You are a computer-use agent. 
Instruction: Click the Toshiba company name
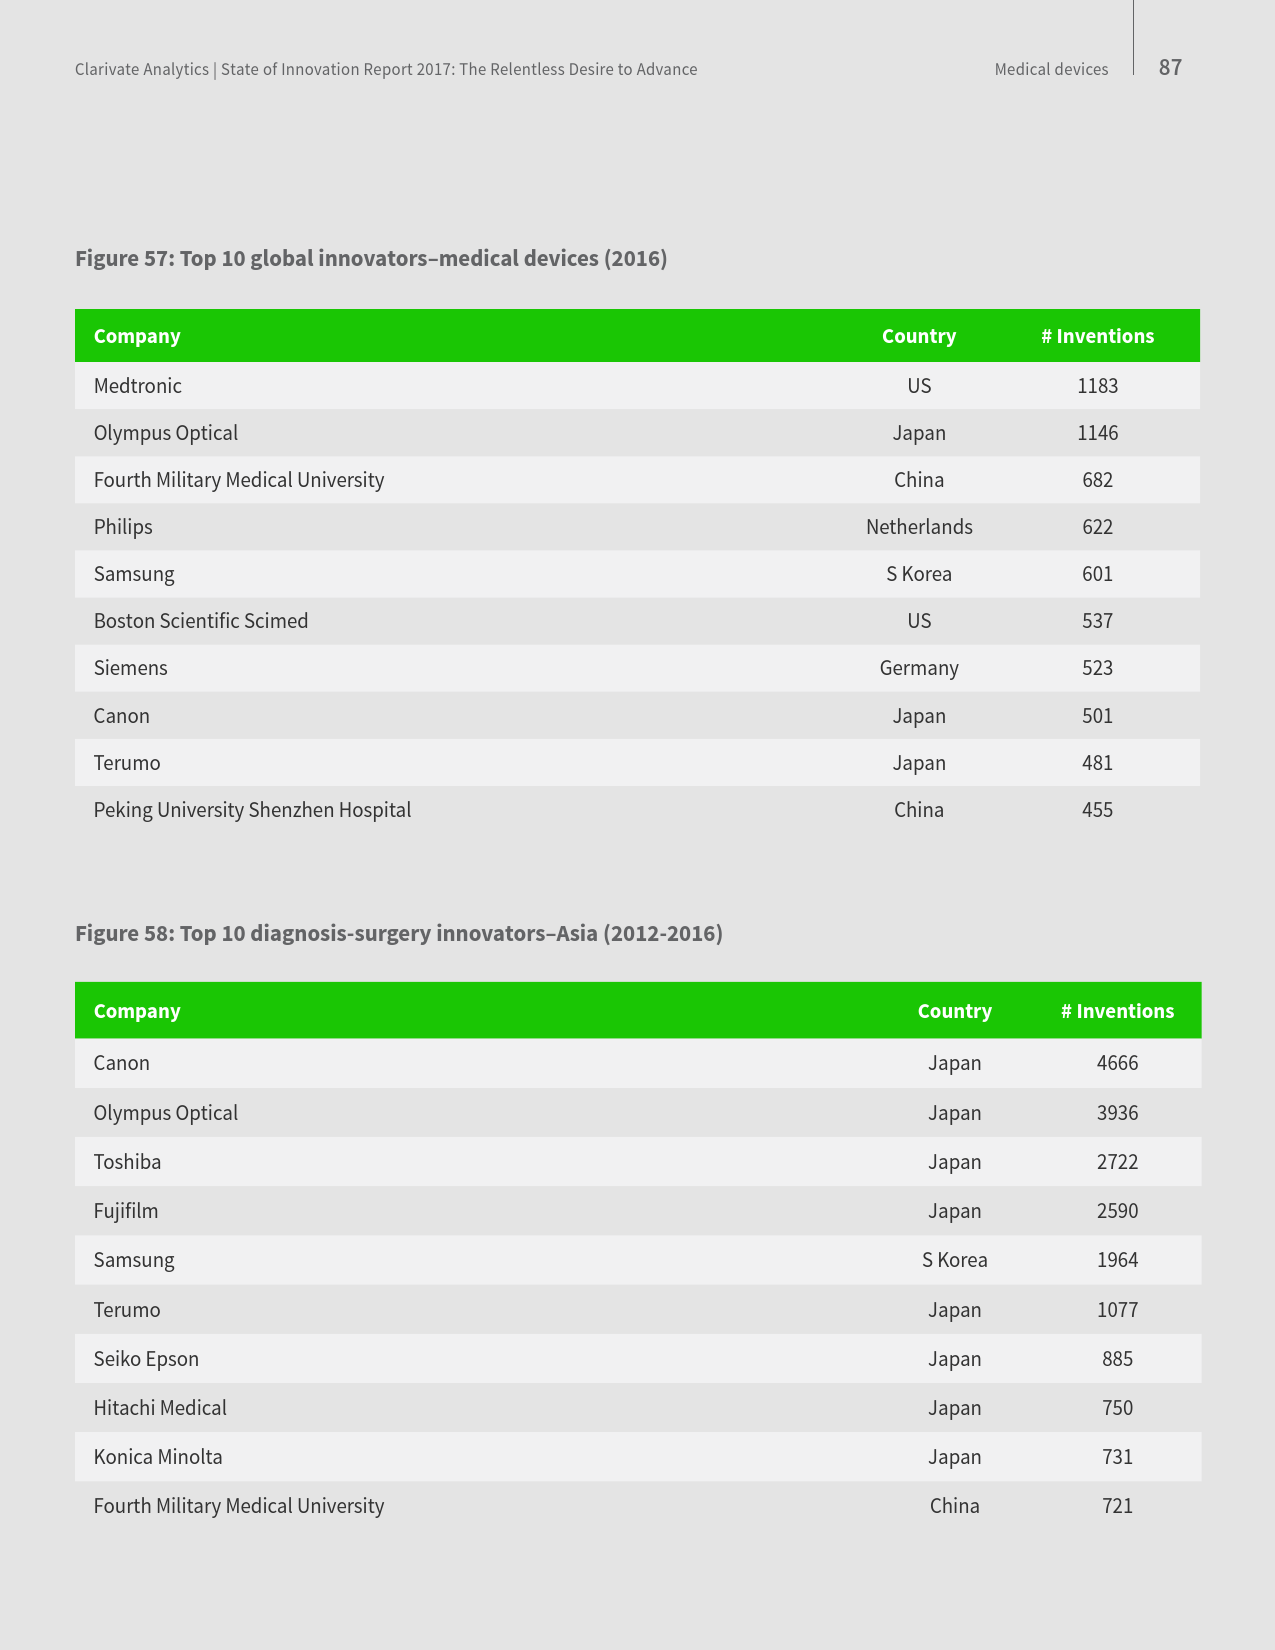pos(127,1162)
